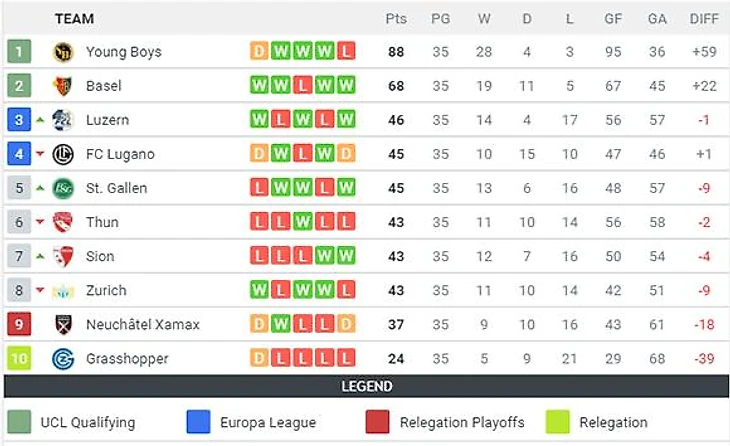Click Young Boys' most recent loss badge
The image size is (730, 446).
tap(346, 52)
